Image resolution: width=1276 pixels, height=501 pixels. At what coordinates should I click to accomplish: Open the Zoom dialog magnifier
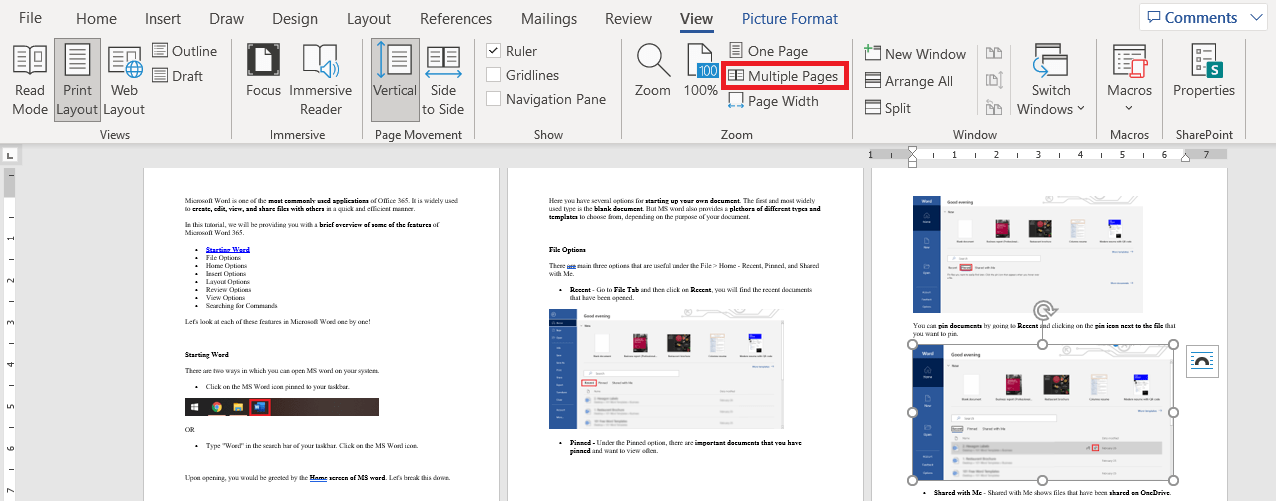coord(653,71)
